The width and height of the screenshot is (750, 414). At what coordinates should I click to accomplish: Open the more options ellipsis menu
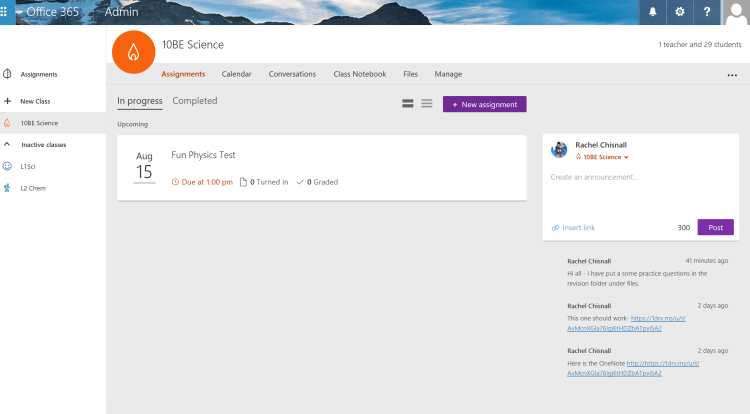[x=732, y=75]
